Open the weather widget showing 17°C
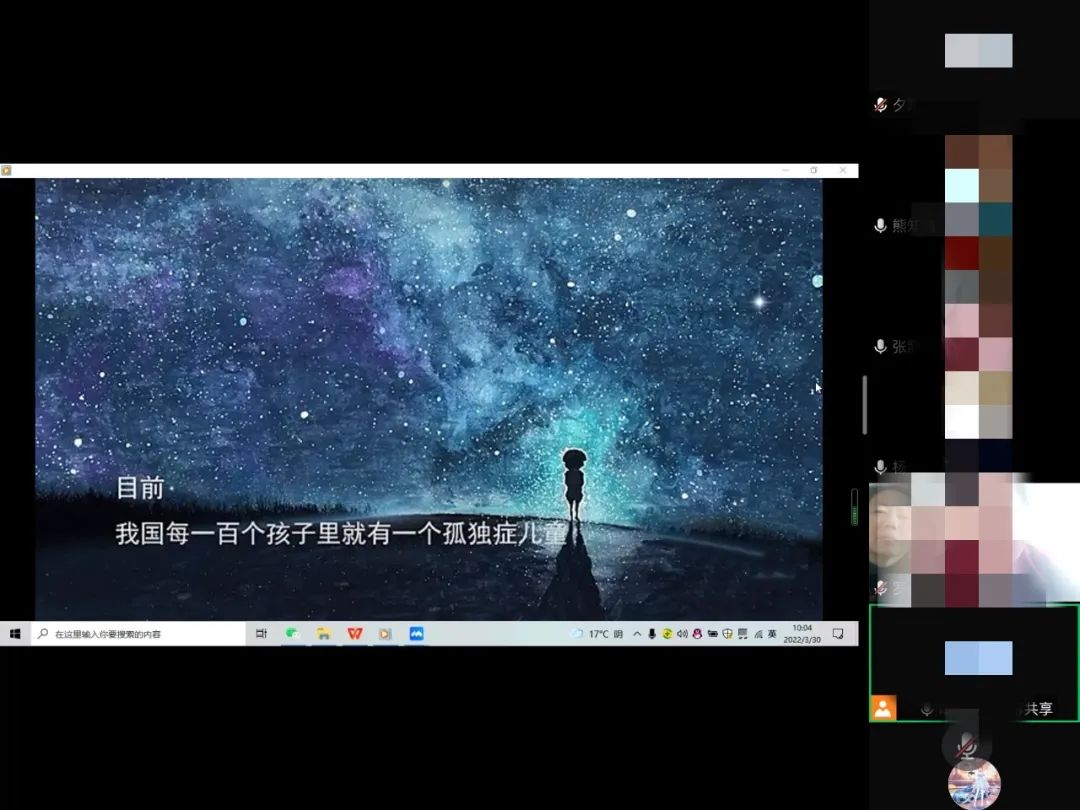The height and width of the screenshot is (810, 1080). [x=596, y=634]
